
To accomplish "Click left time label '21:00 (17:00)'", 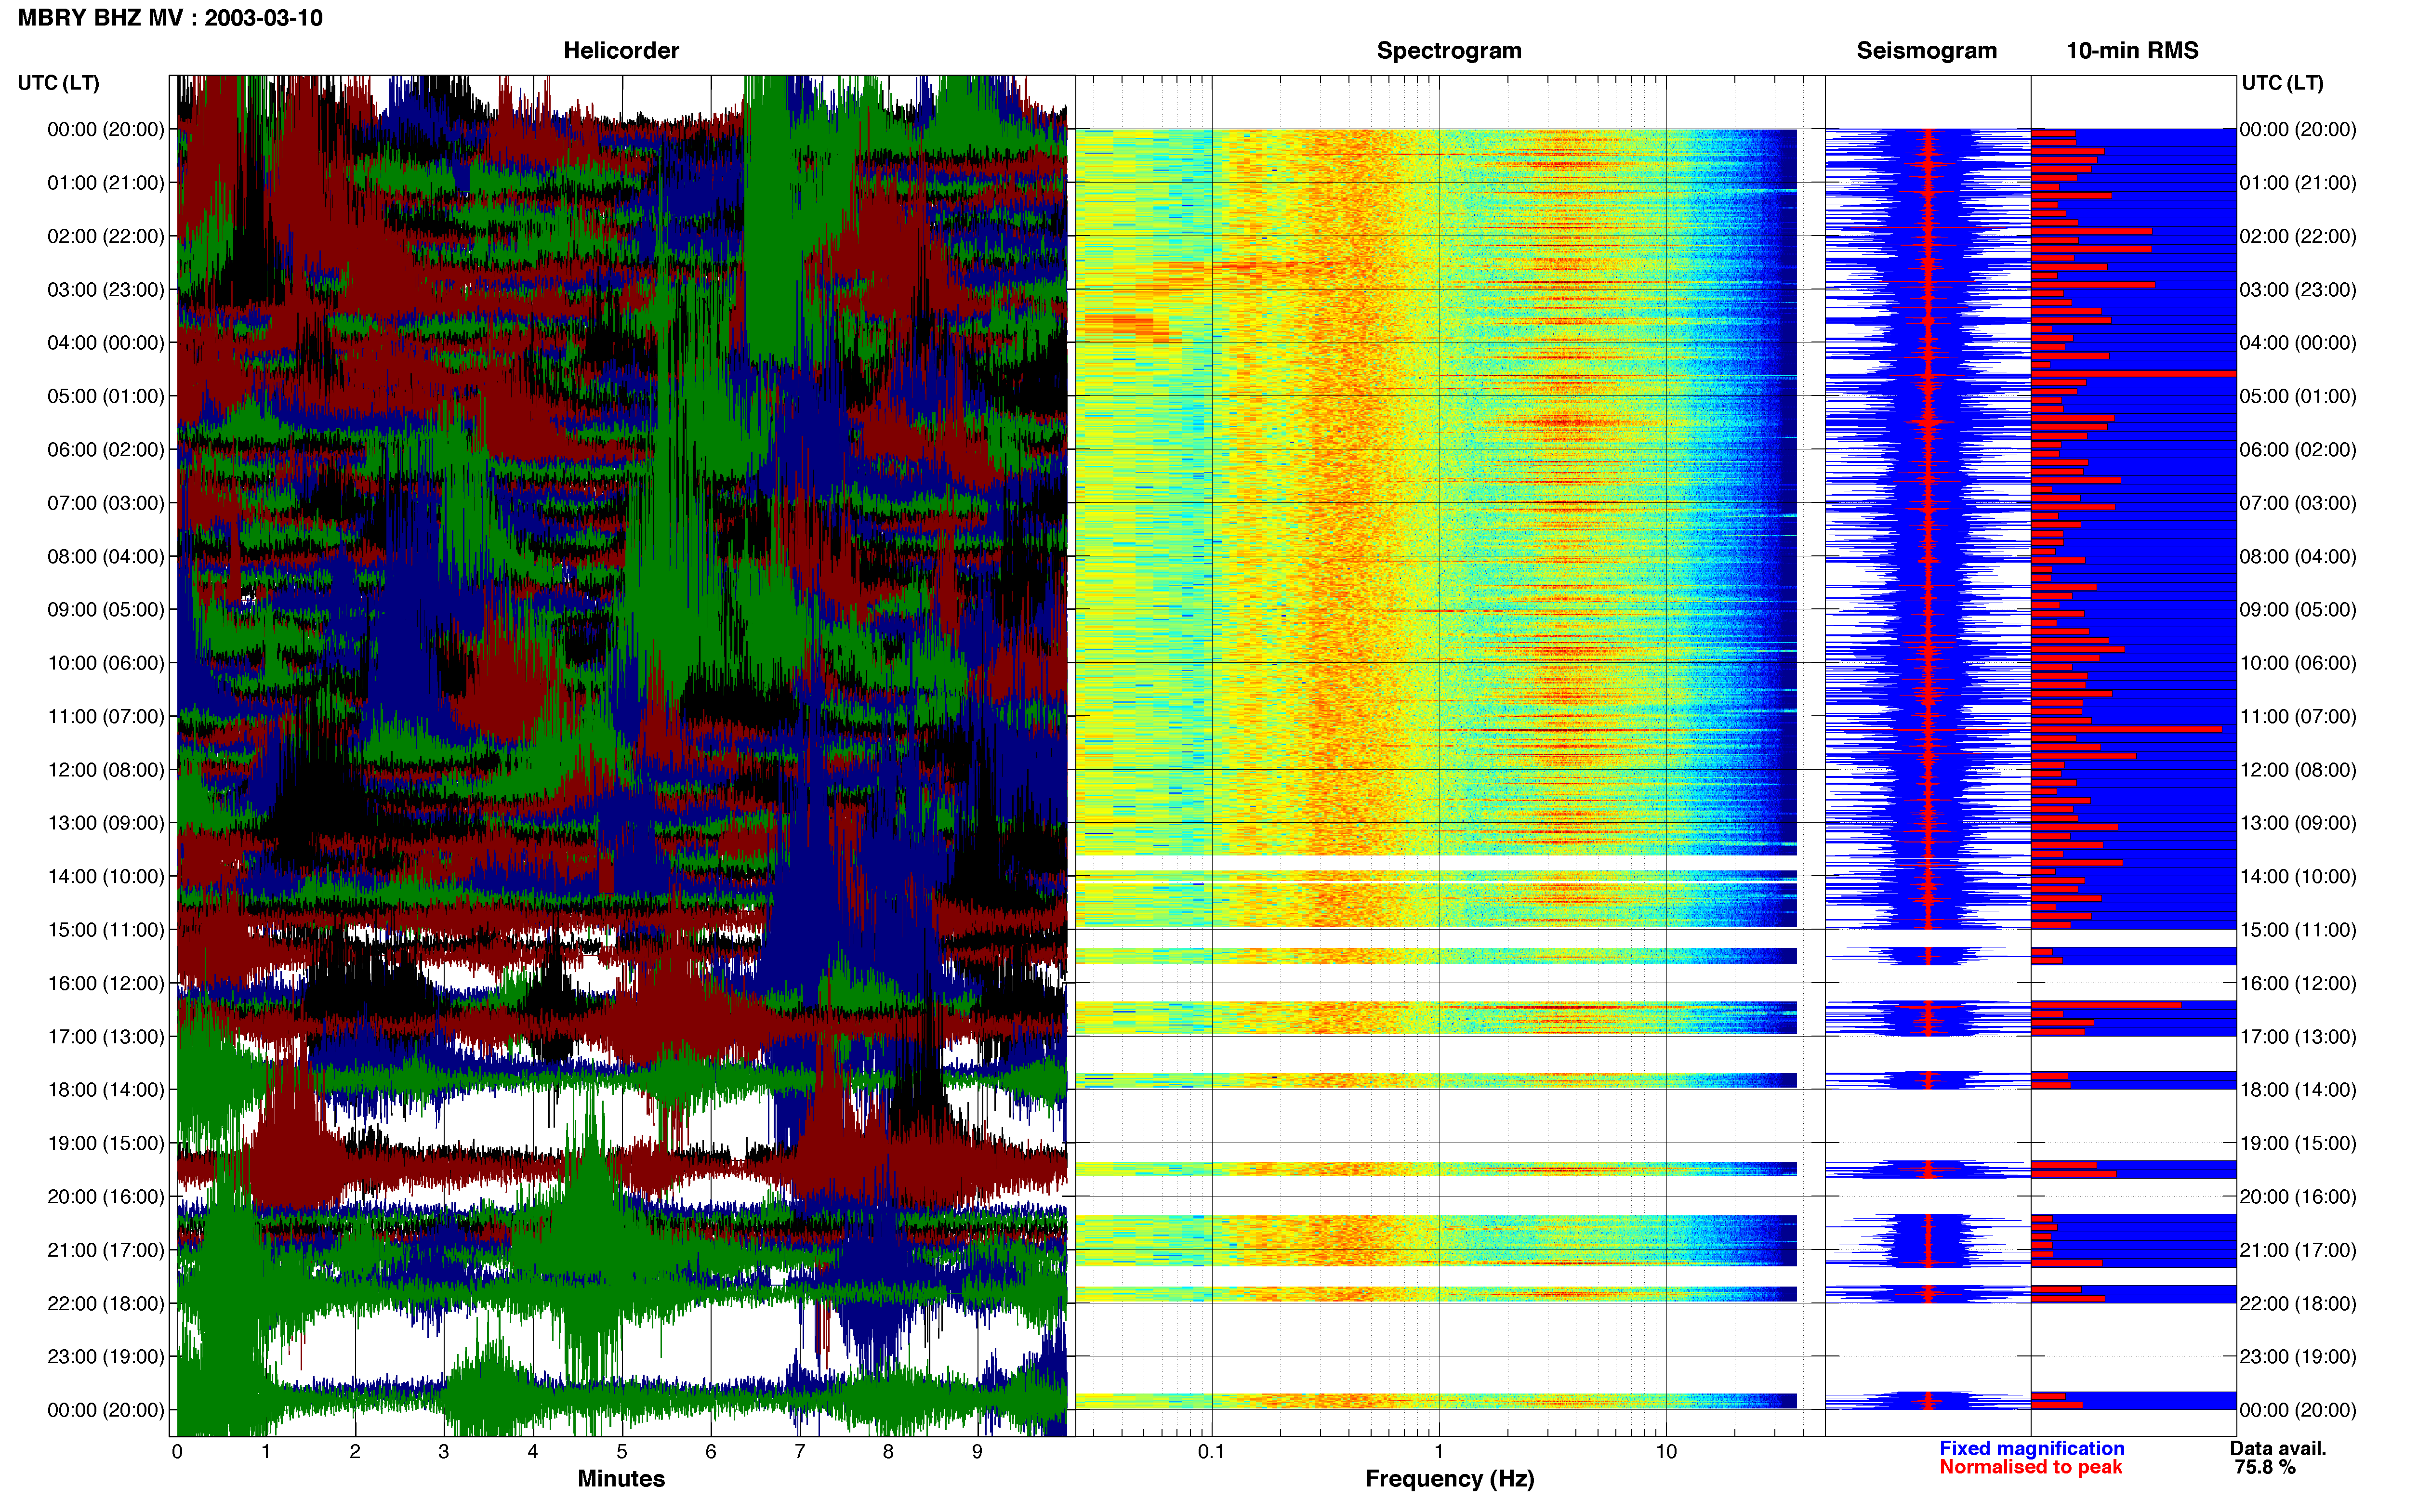I will pyautogui.click(x=106, y=1250).
